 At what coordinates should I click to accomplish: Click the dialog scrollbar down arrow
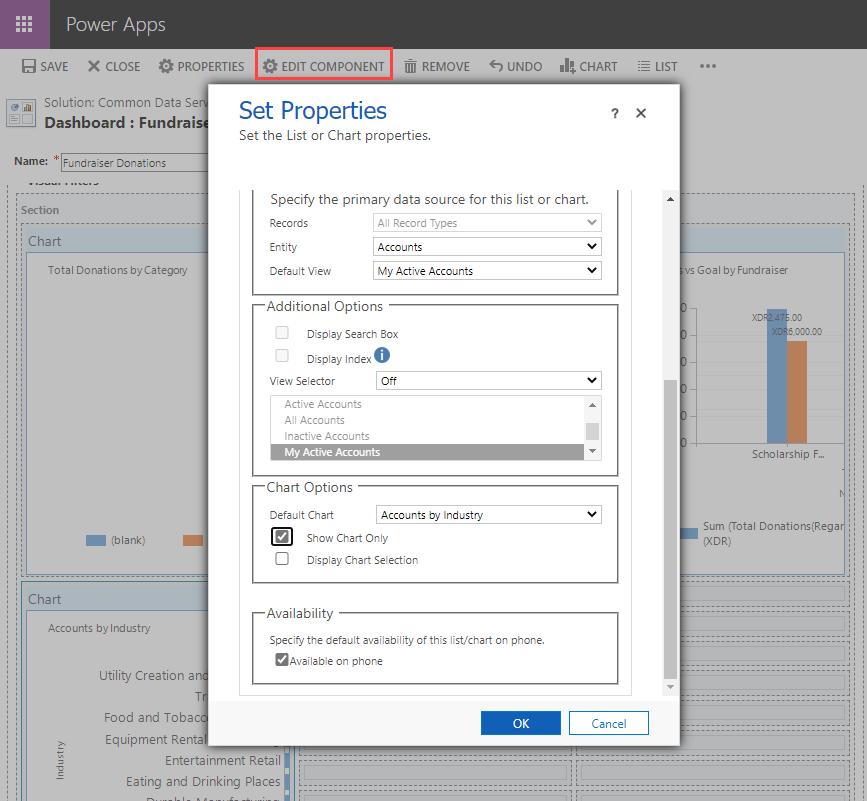coord(670,687)
